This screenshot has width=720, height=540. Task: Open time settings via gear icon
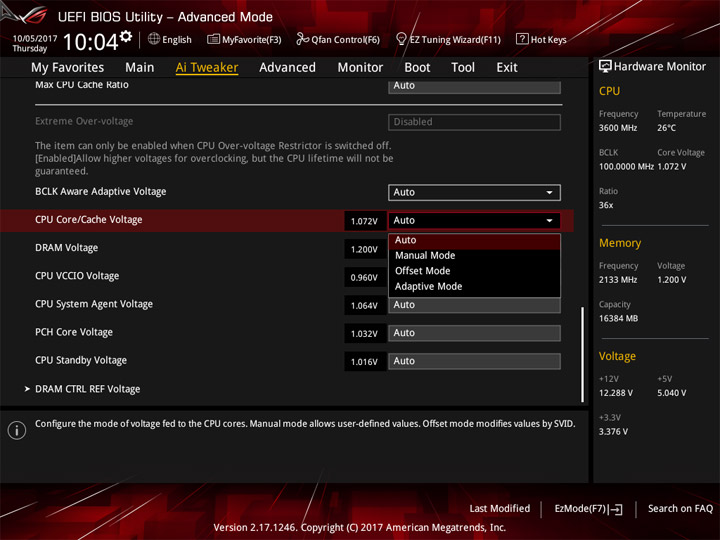(126, 36)
